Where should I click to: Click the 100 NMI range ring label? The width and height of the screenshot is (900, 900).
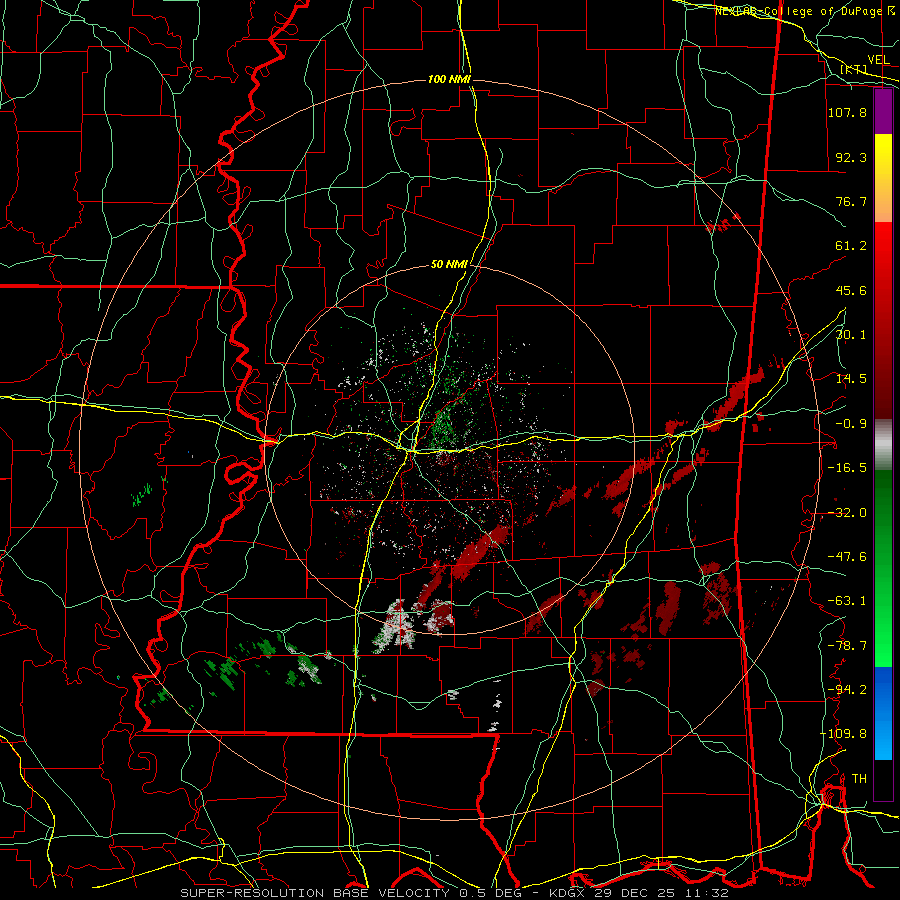[x=449, y=79]
